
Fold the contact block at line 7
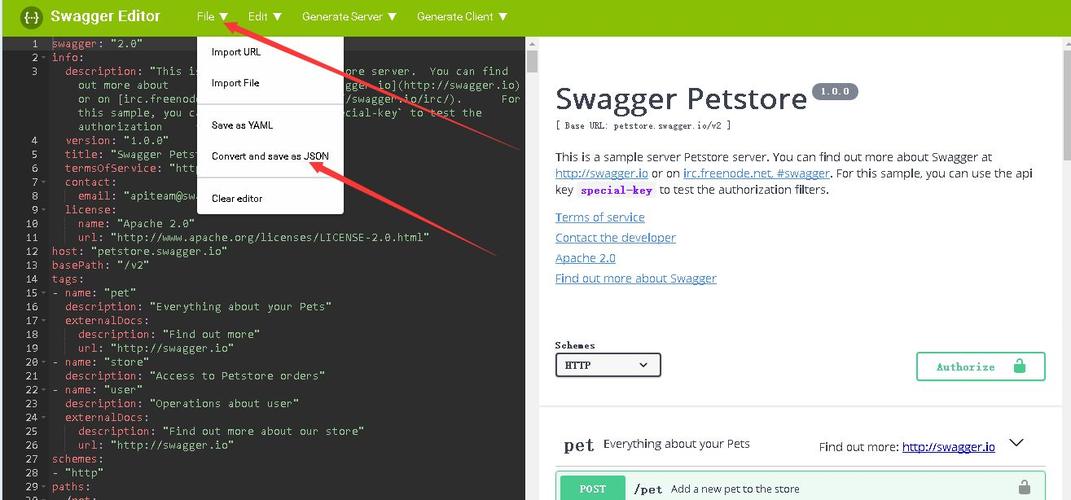point(44,182)
